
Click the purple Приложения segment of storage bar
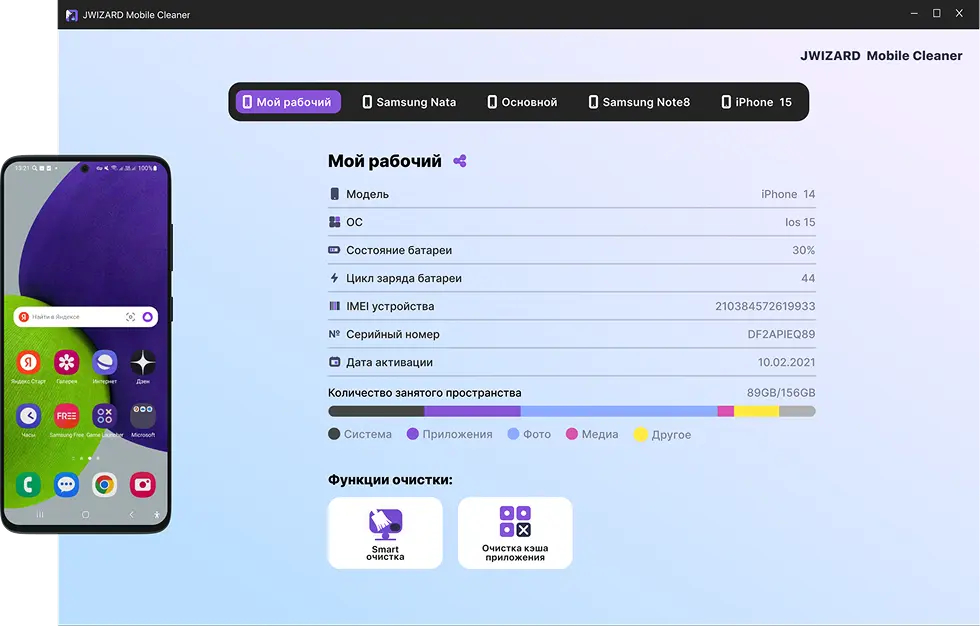(x=472, y=411)
